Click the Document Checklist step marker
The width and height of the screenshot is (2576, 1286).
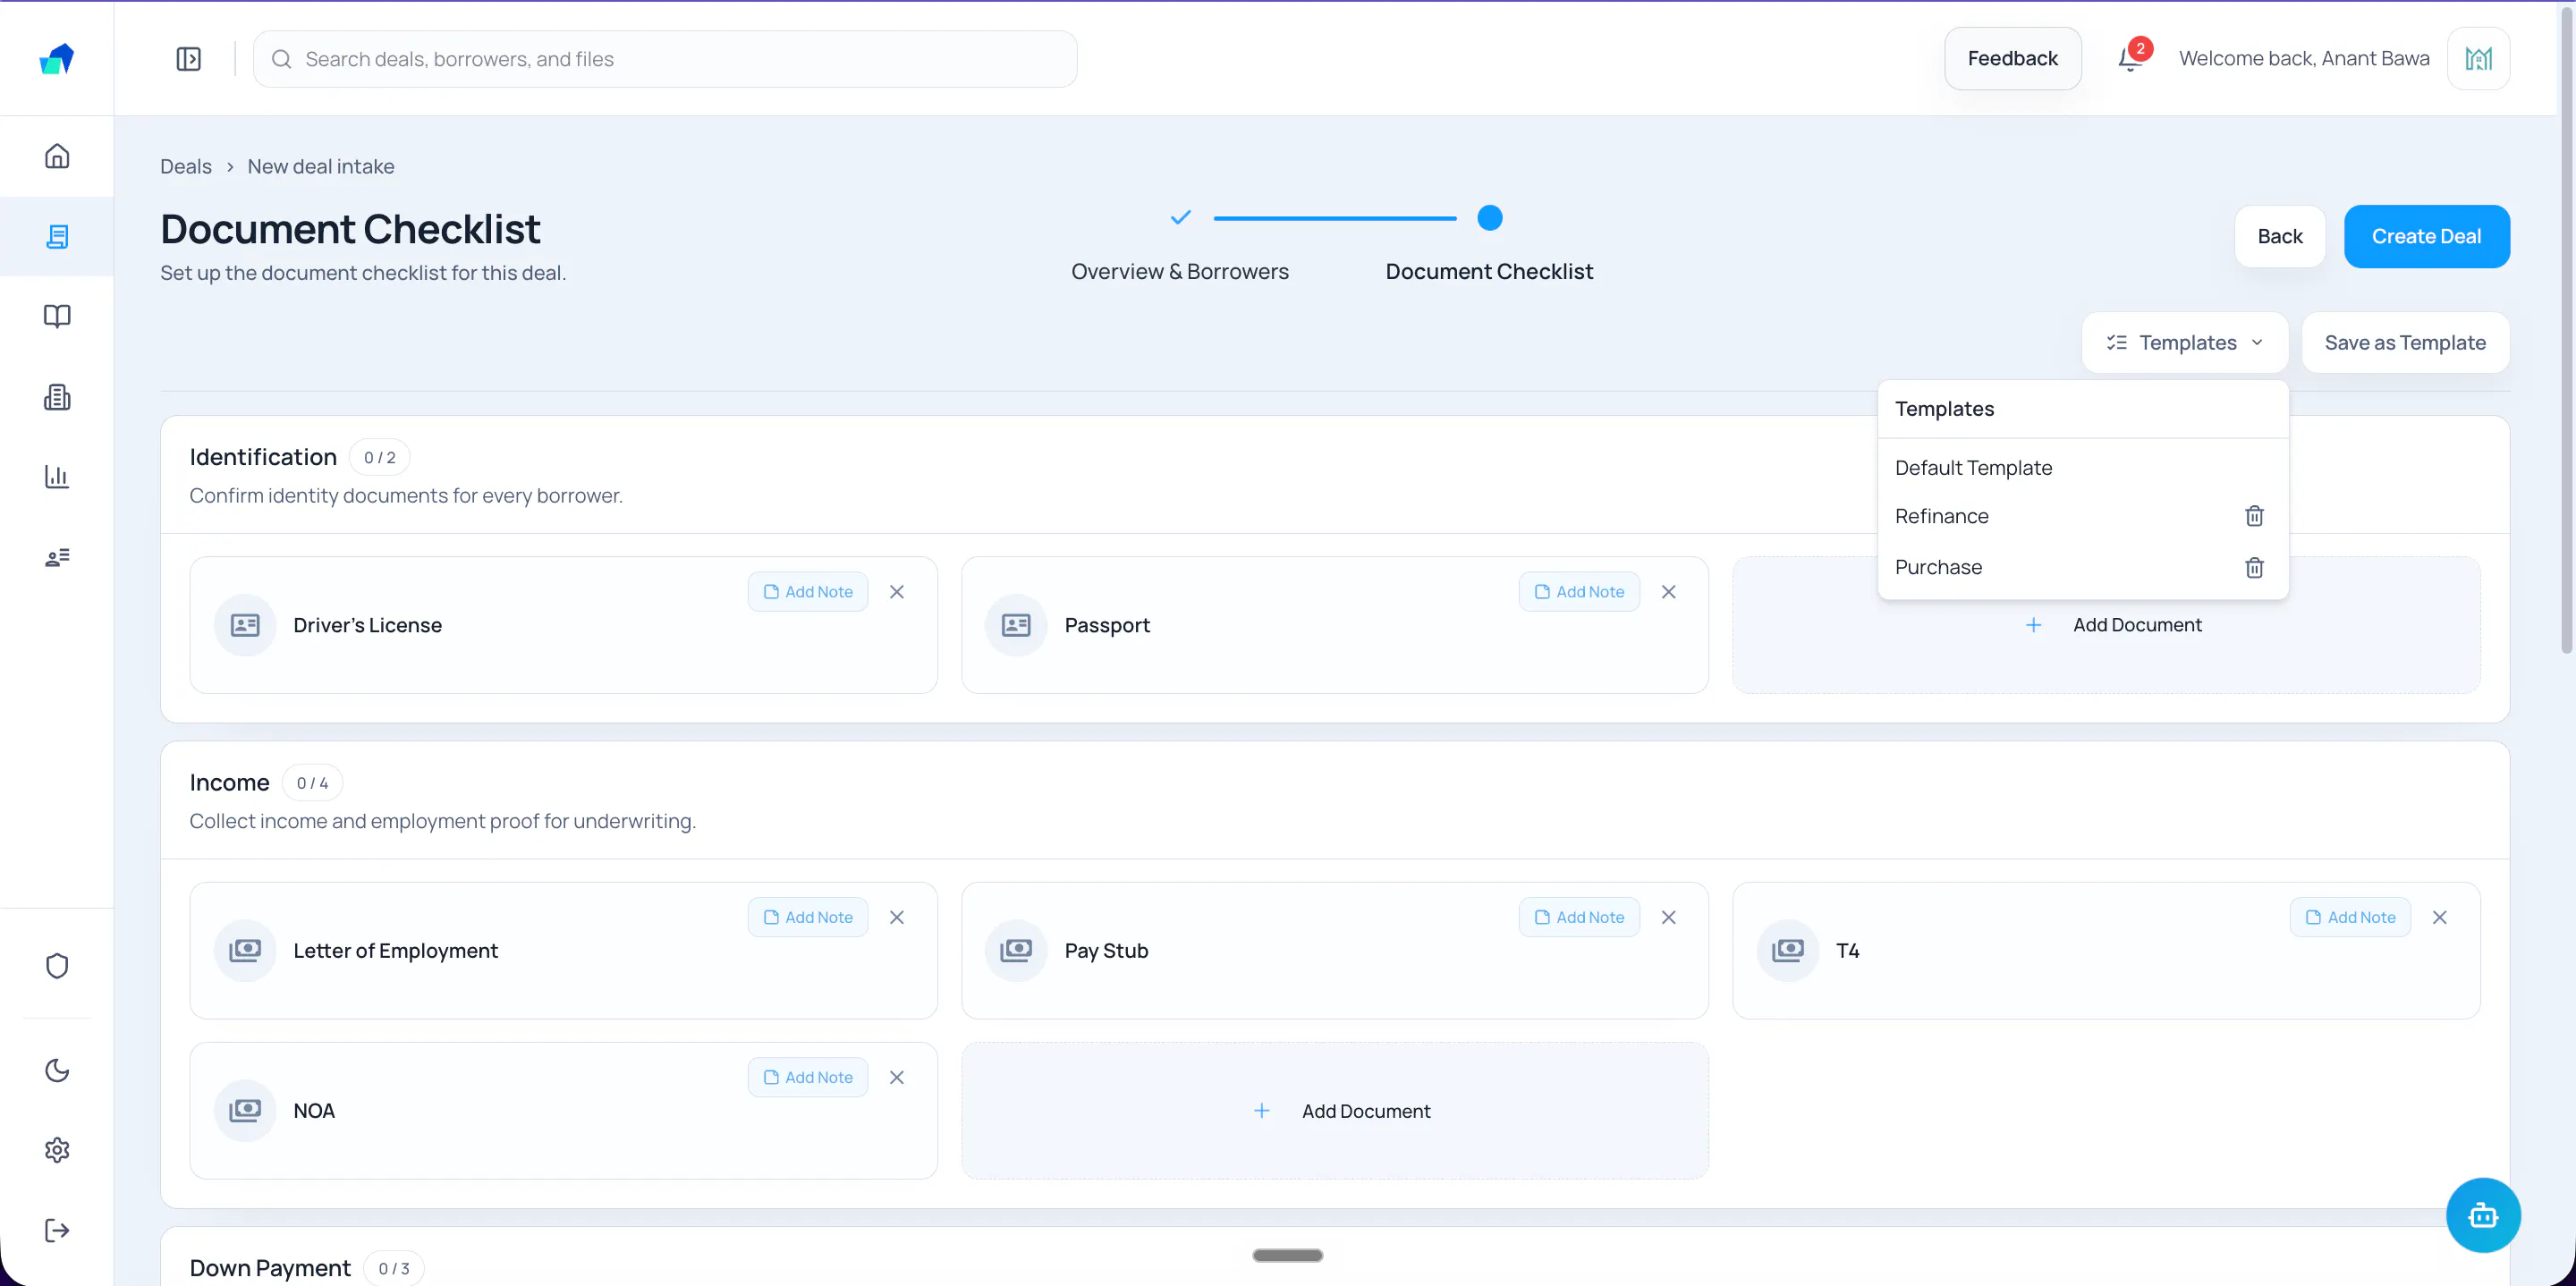1490,218
